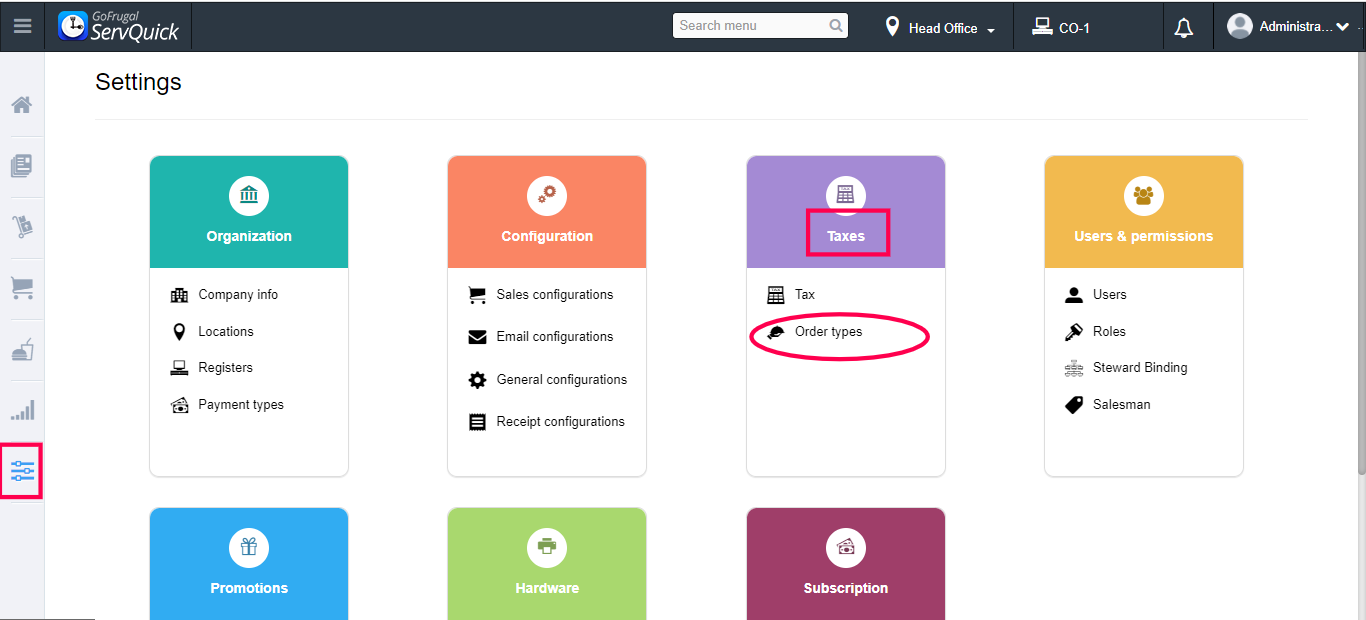Click the location pin icon in header

pos(892,27)
